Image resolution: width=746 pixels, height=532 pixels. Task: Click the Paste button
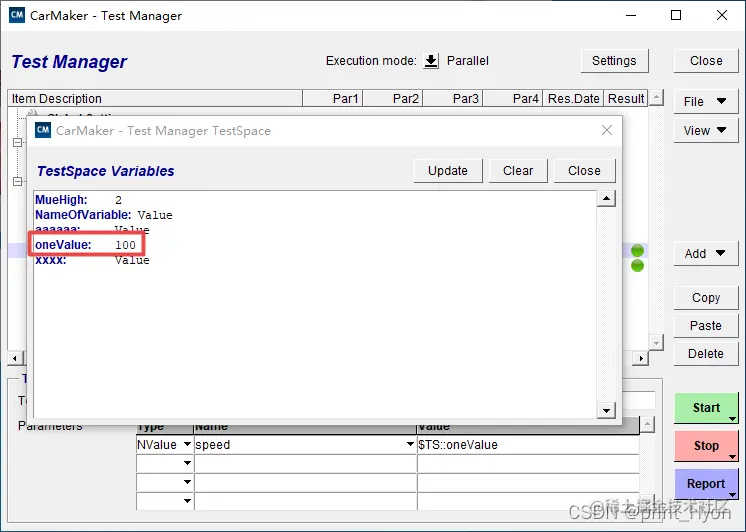point(706,326)
